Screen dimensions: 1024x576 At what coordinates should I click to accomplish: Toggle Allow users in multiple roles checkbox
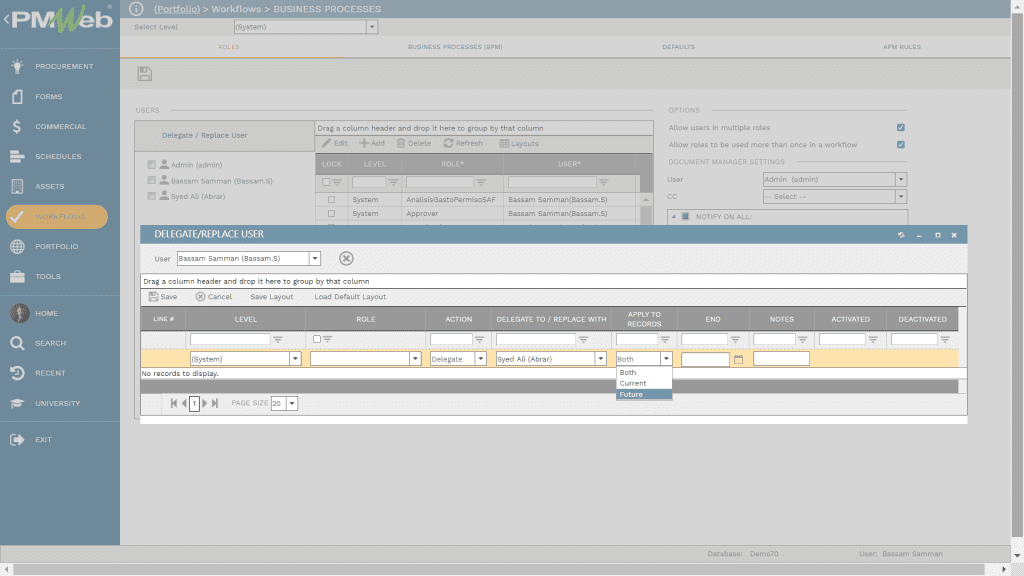(x=901, y=127)
